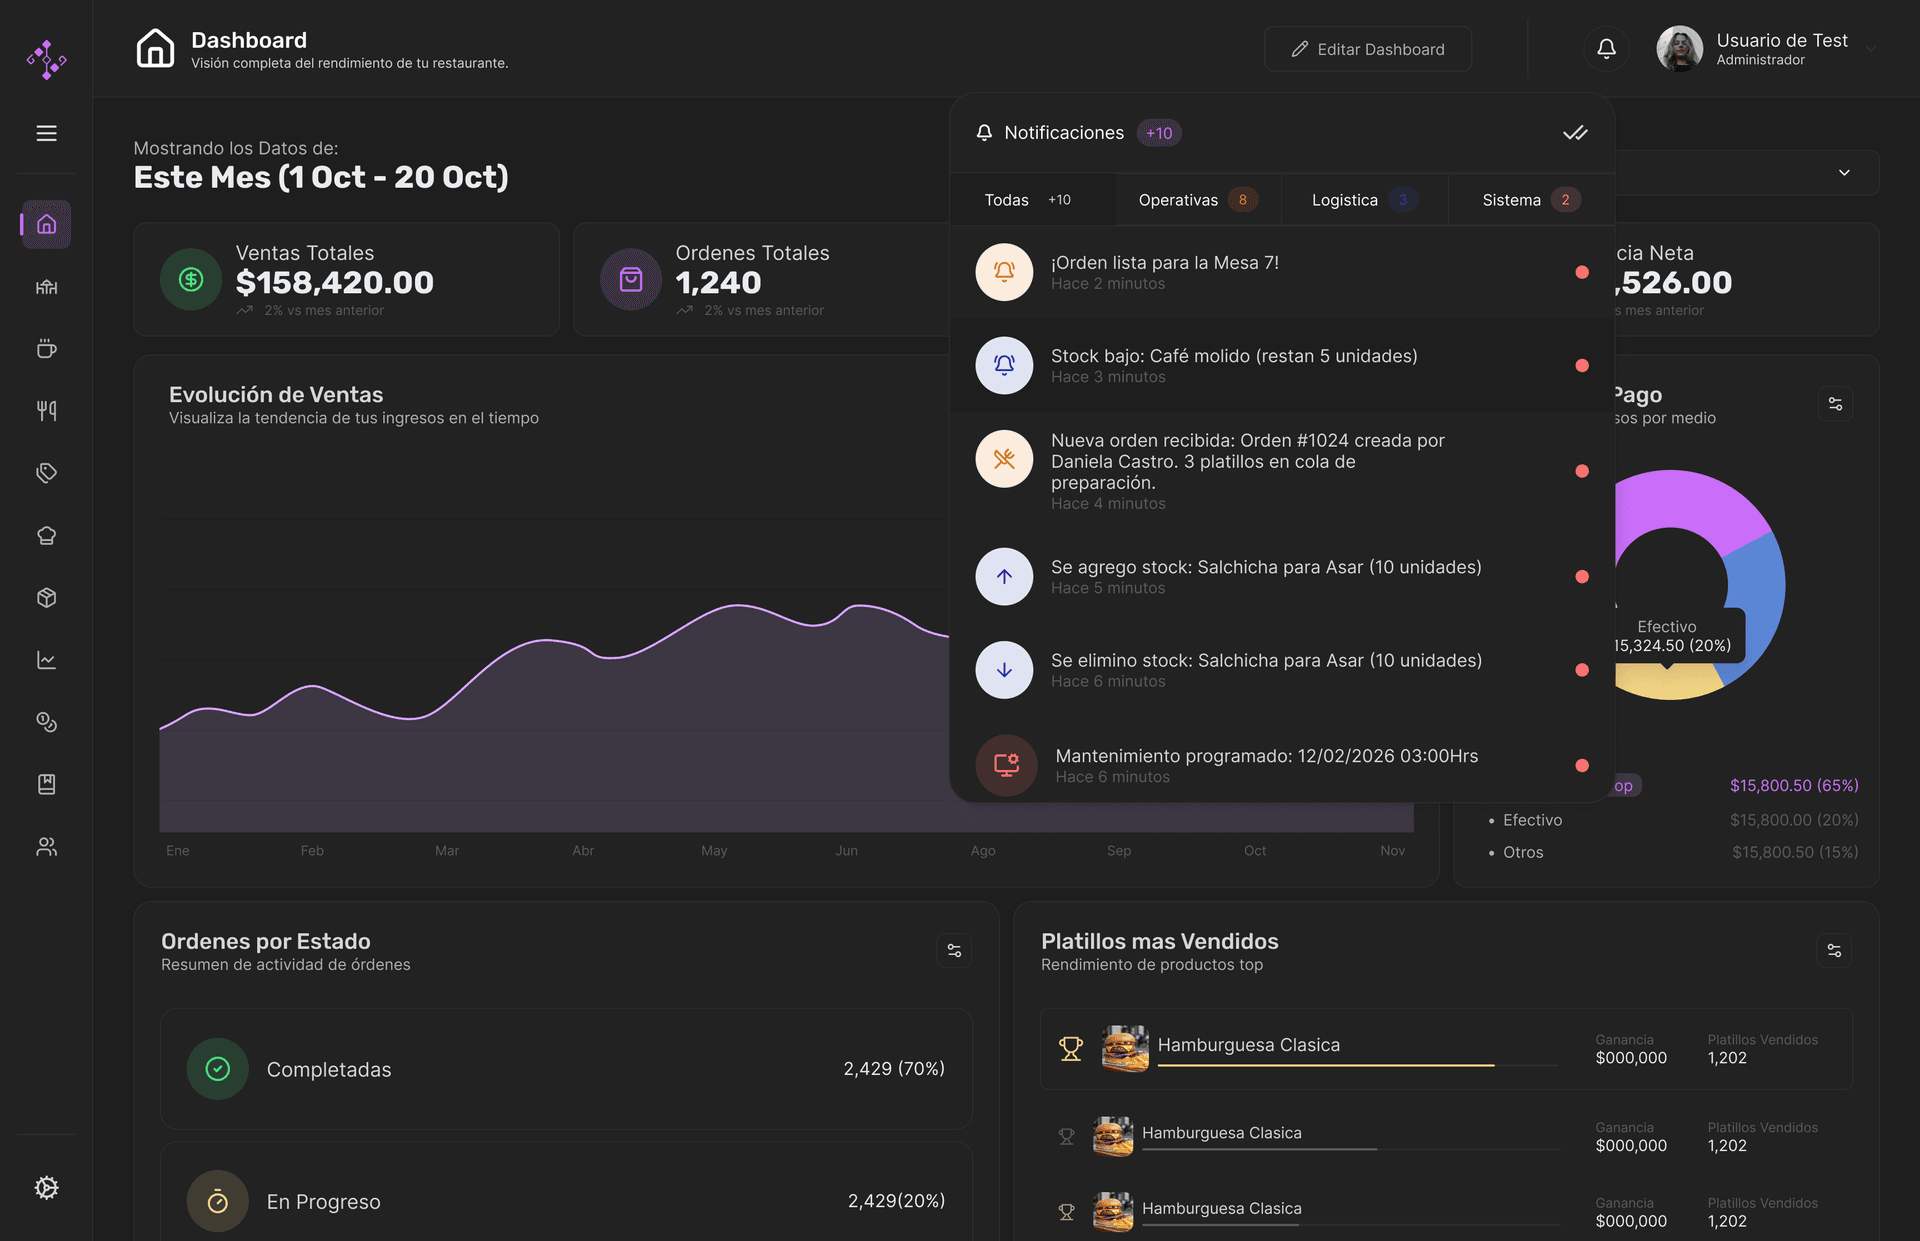Open the analytics chart icon in the sidebar

point(46,659)
